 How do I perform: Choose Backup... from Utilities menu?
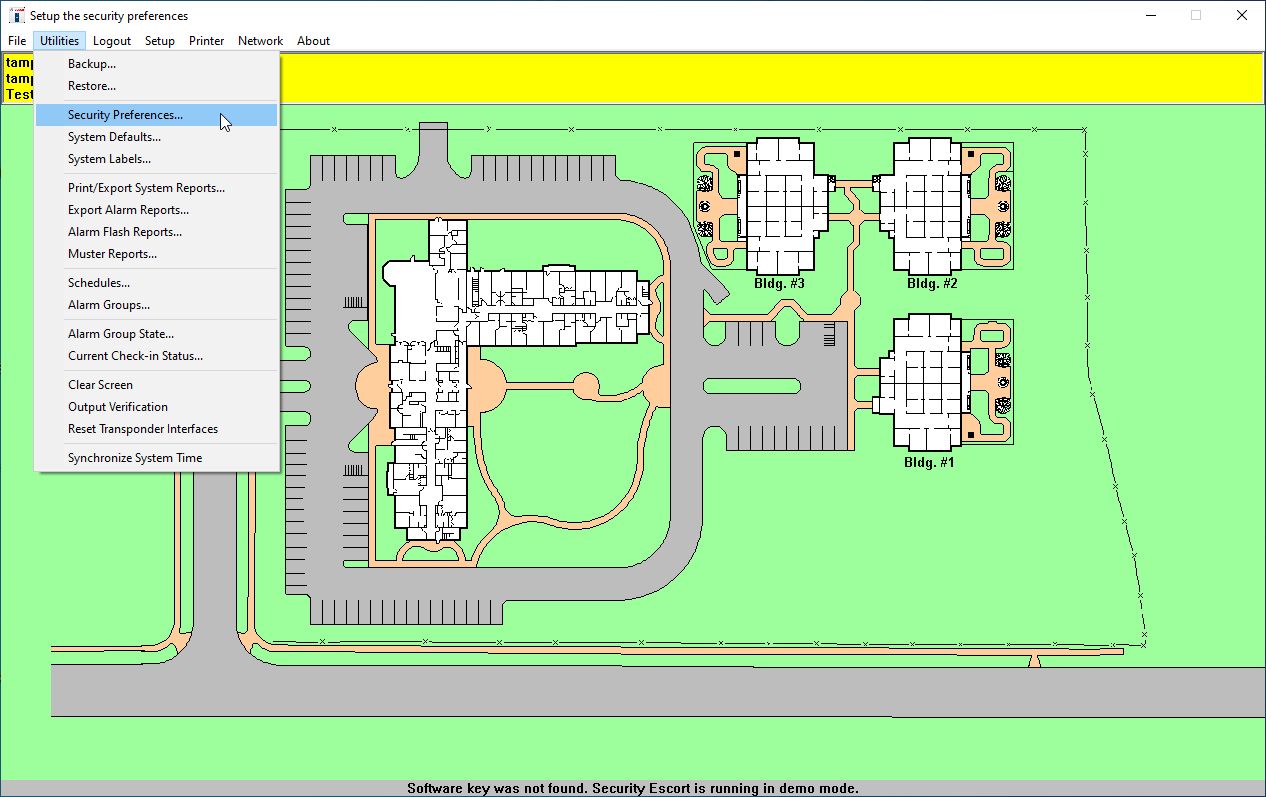point(157,64)
